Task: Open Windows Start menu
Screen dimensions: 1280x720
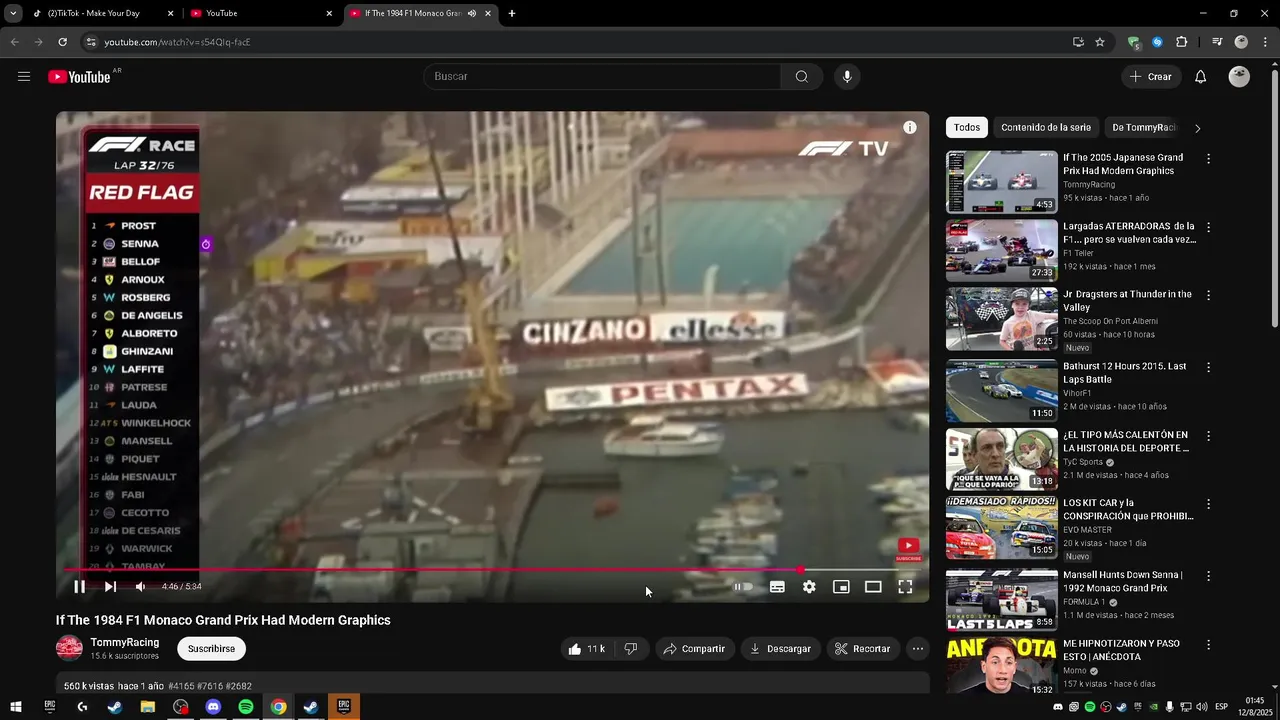Action: click(x=16, y=707)
